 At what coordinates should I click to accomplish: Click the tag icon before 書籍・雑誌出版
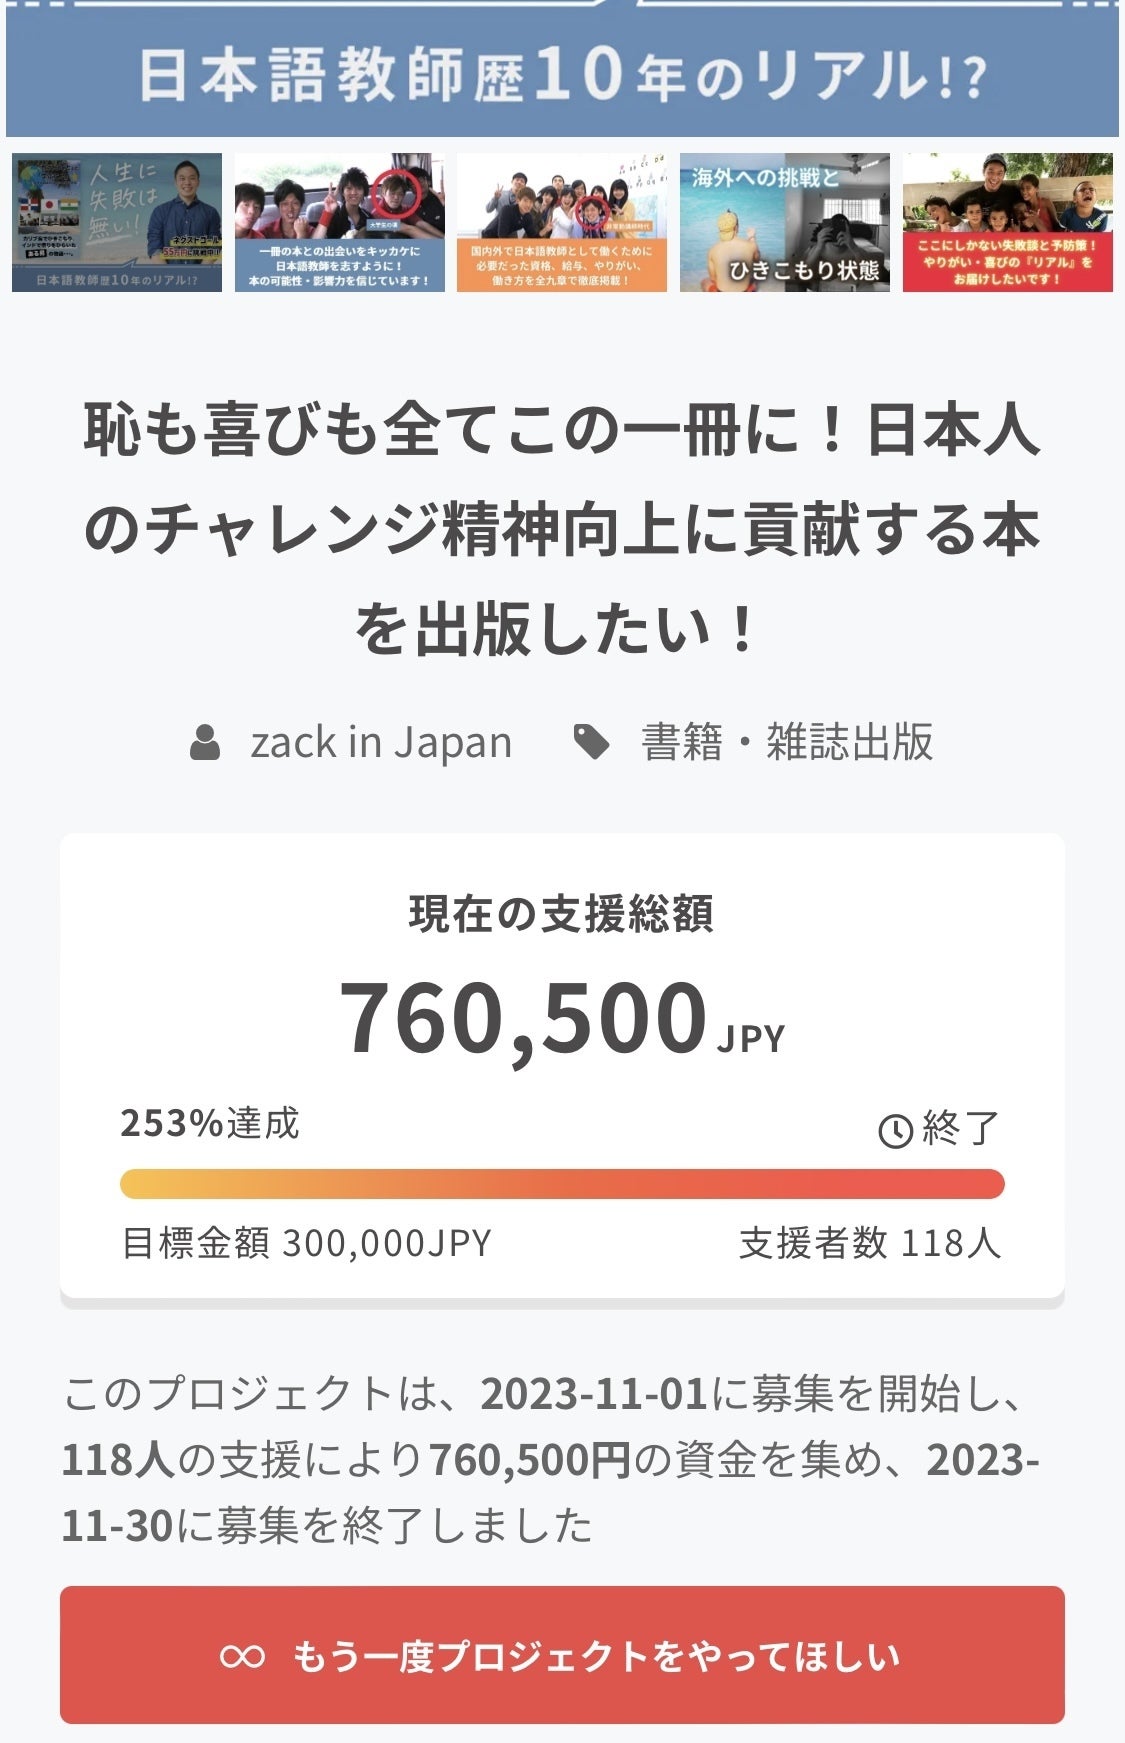tap(591, 742)
